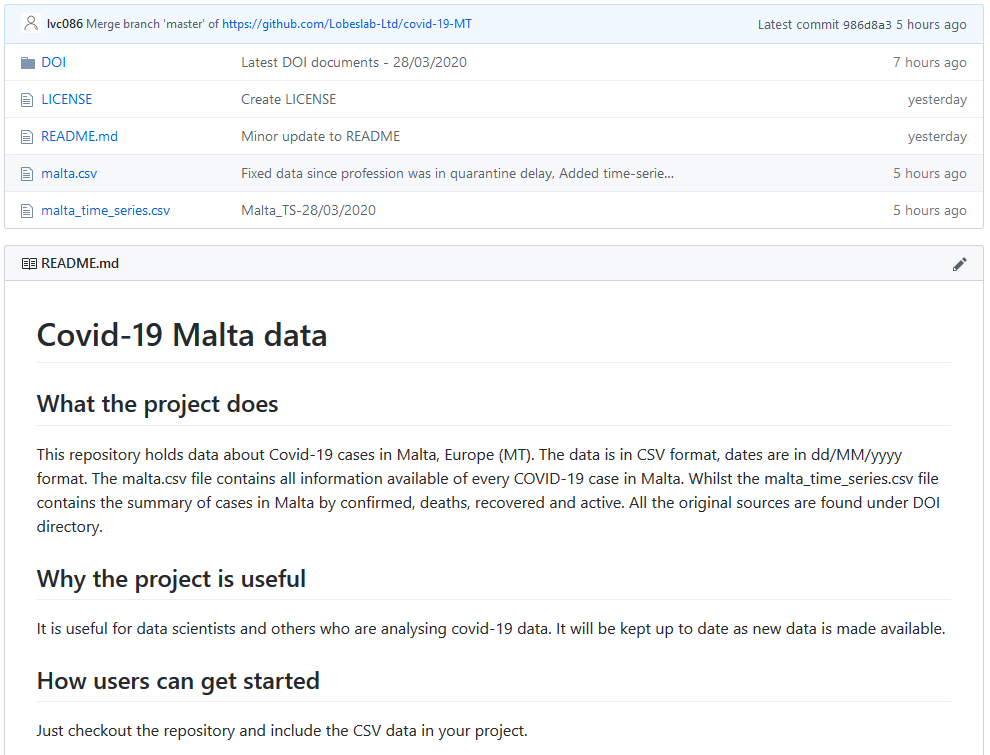Open the DOI directory
The image size is (990, 755).
tap(53, 63)
